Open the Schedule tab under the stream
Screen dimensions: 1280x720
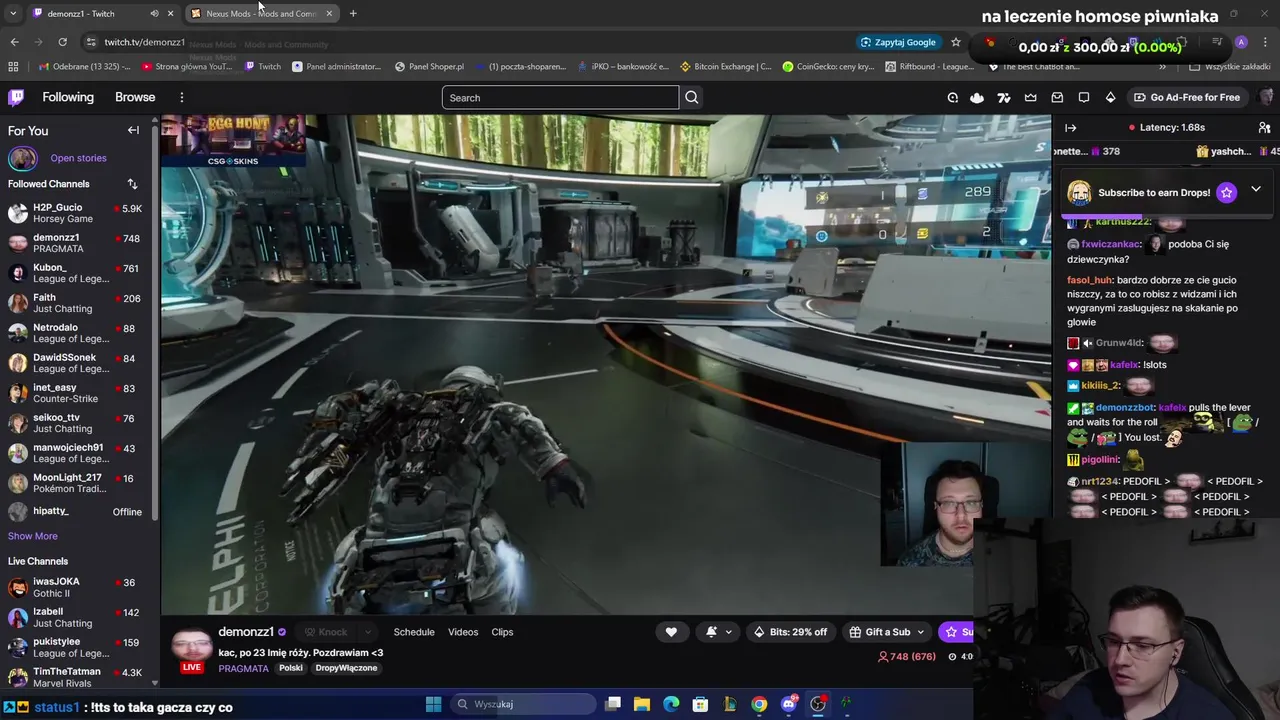(414, 632)
